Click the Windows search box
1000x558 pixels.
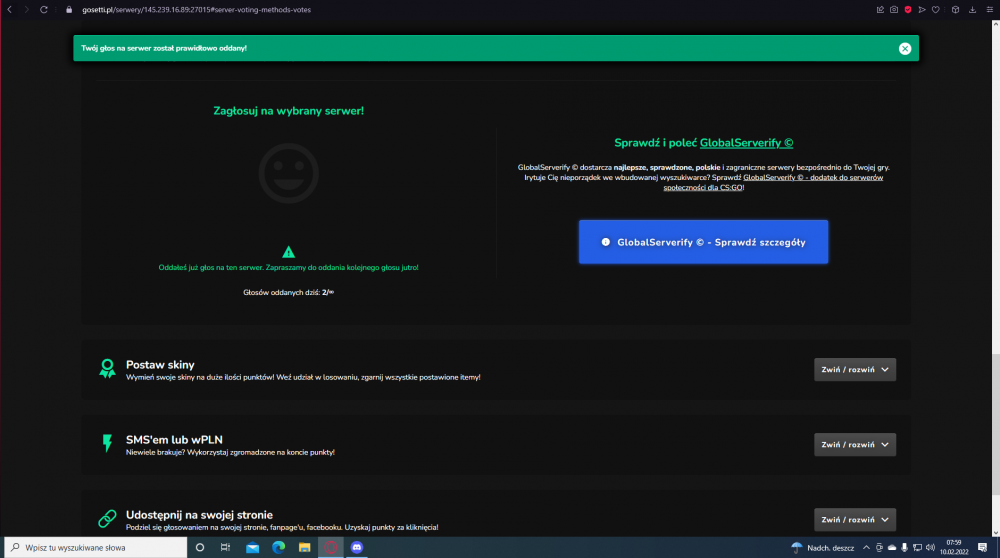click(x=96, y=547)
